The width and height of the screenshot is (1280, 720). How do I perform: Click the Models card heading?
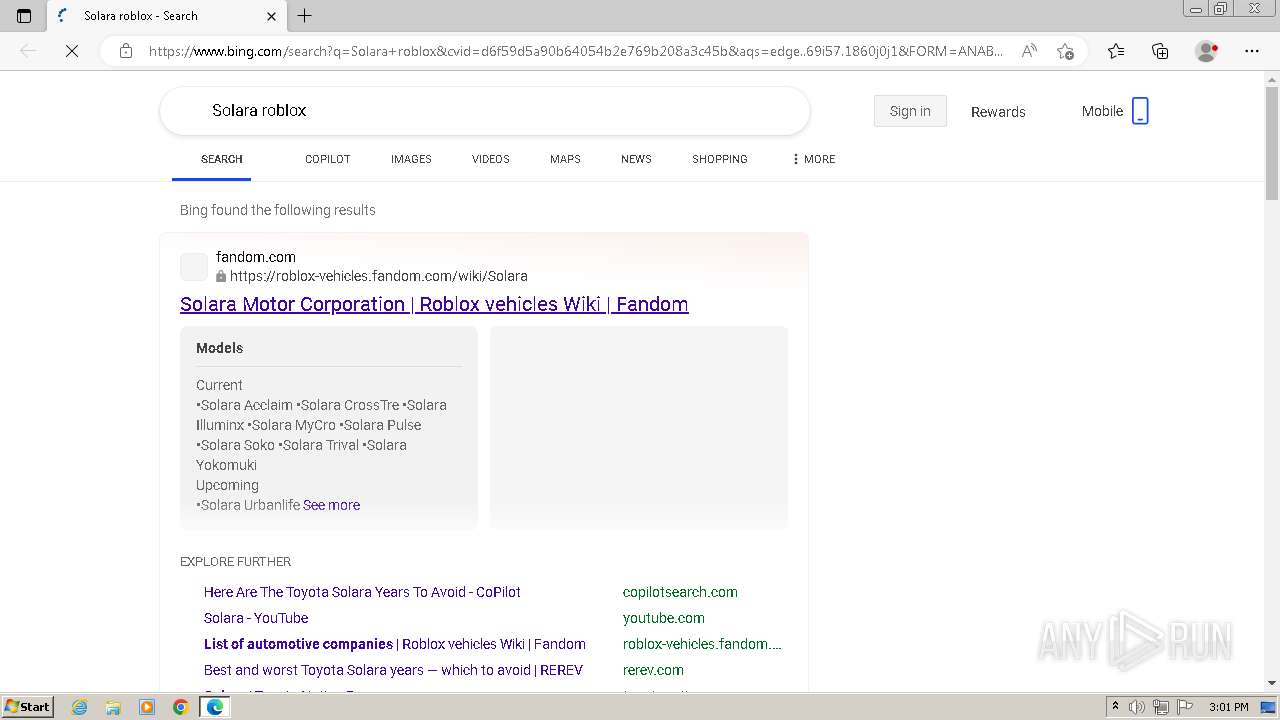click(219, 348)
